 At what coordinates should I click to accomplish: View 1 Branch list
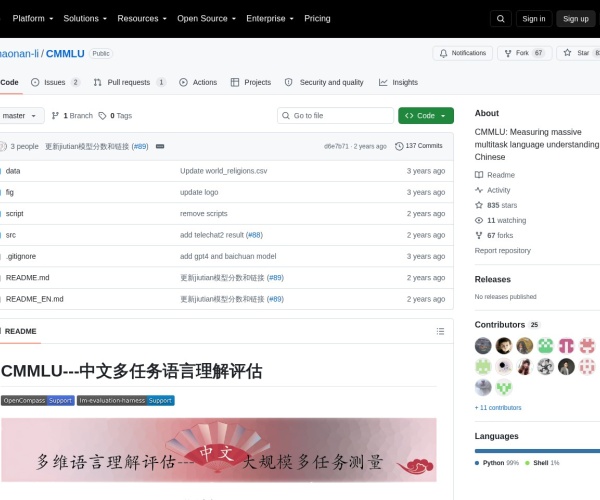[x=72, y=116]
